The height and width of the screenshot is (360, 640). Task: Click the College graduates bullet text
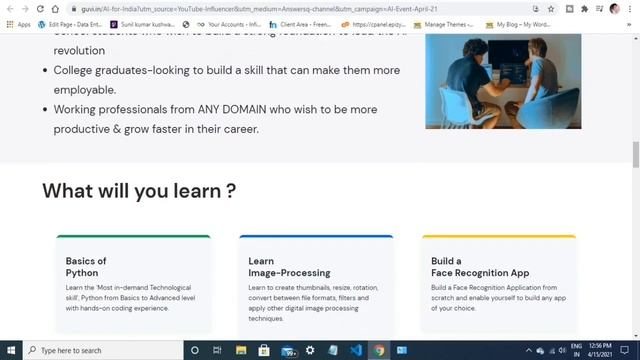[227, 80]
